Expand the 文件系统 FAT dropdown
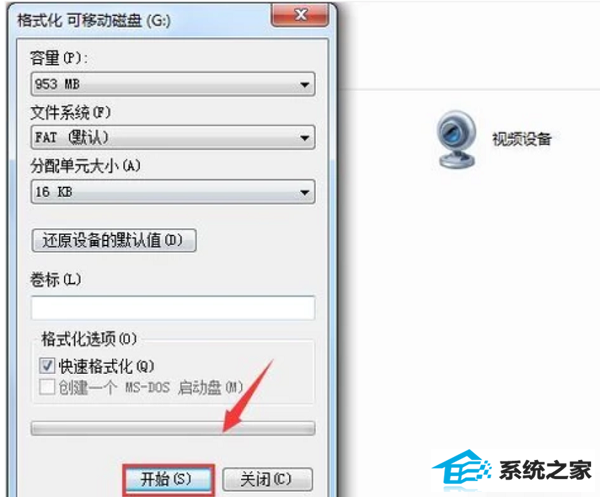Screen dimensions: 600x497 pyautogui.click(x=173, y=137)
